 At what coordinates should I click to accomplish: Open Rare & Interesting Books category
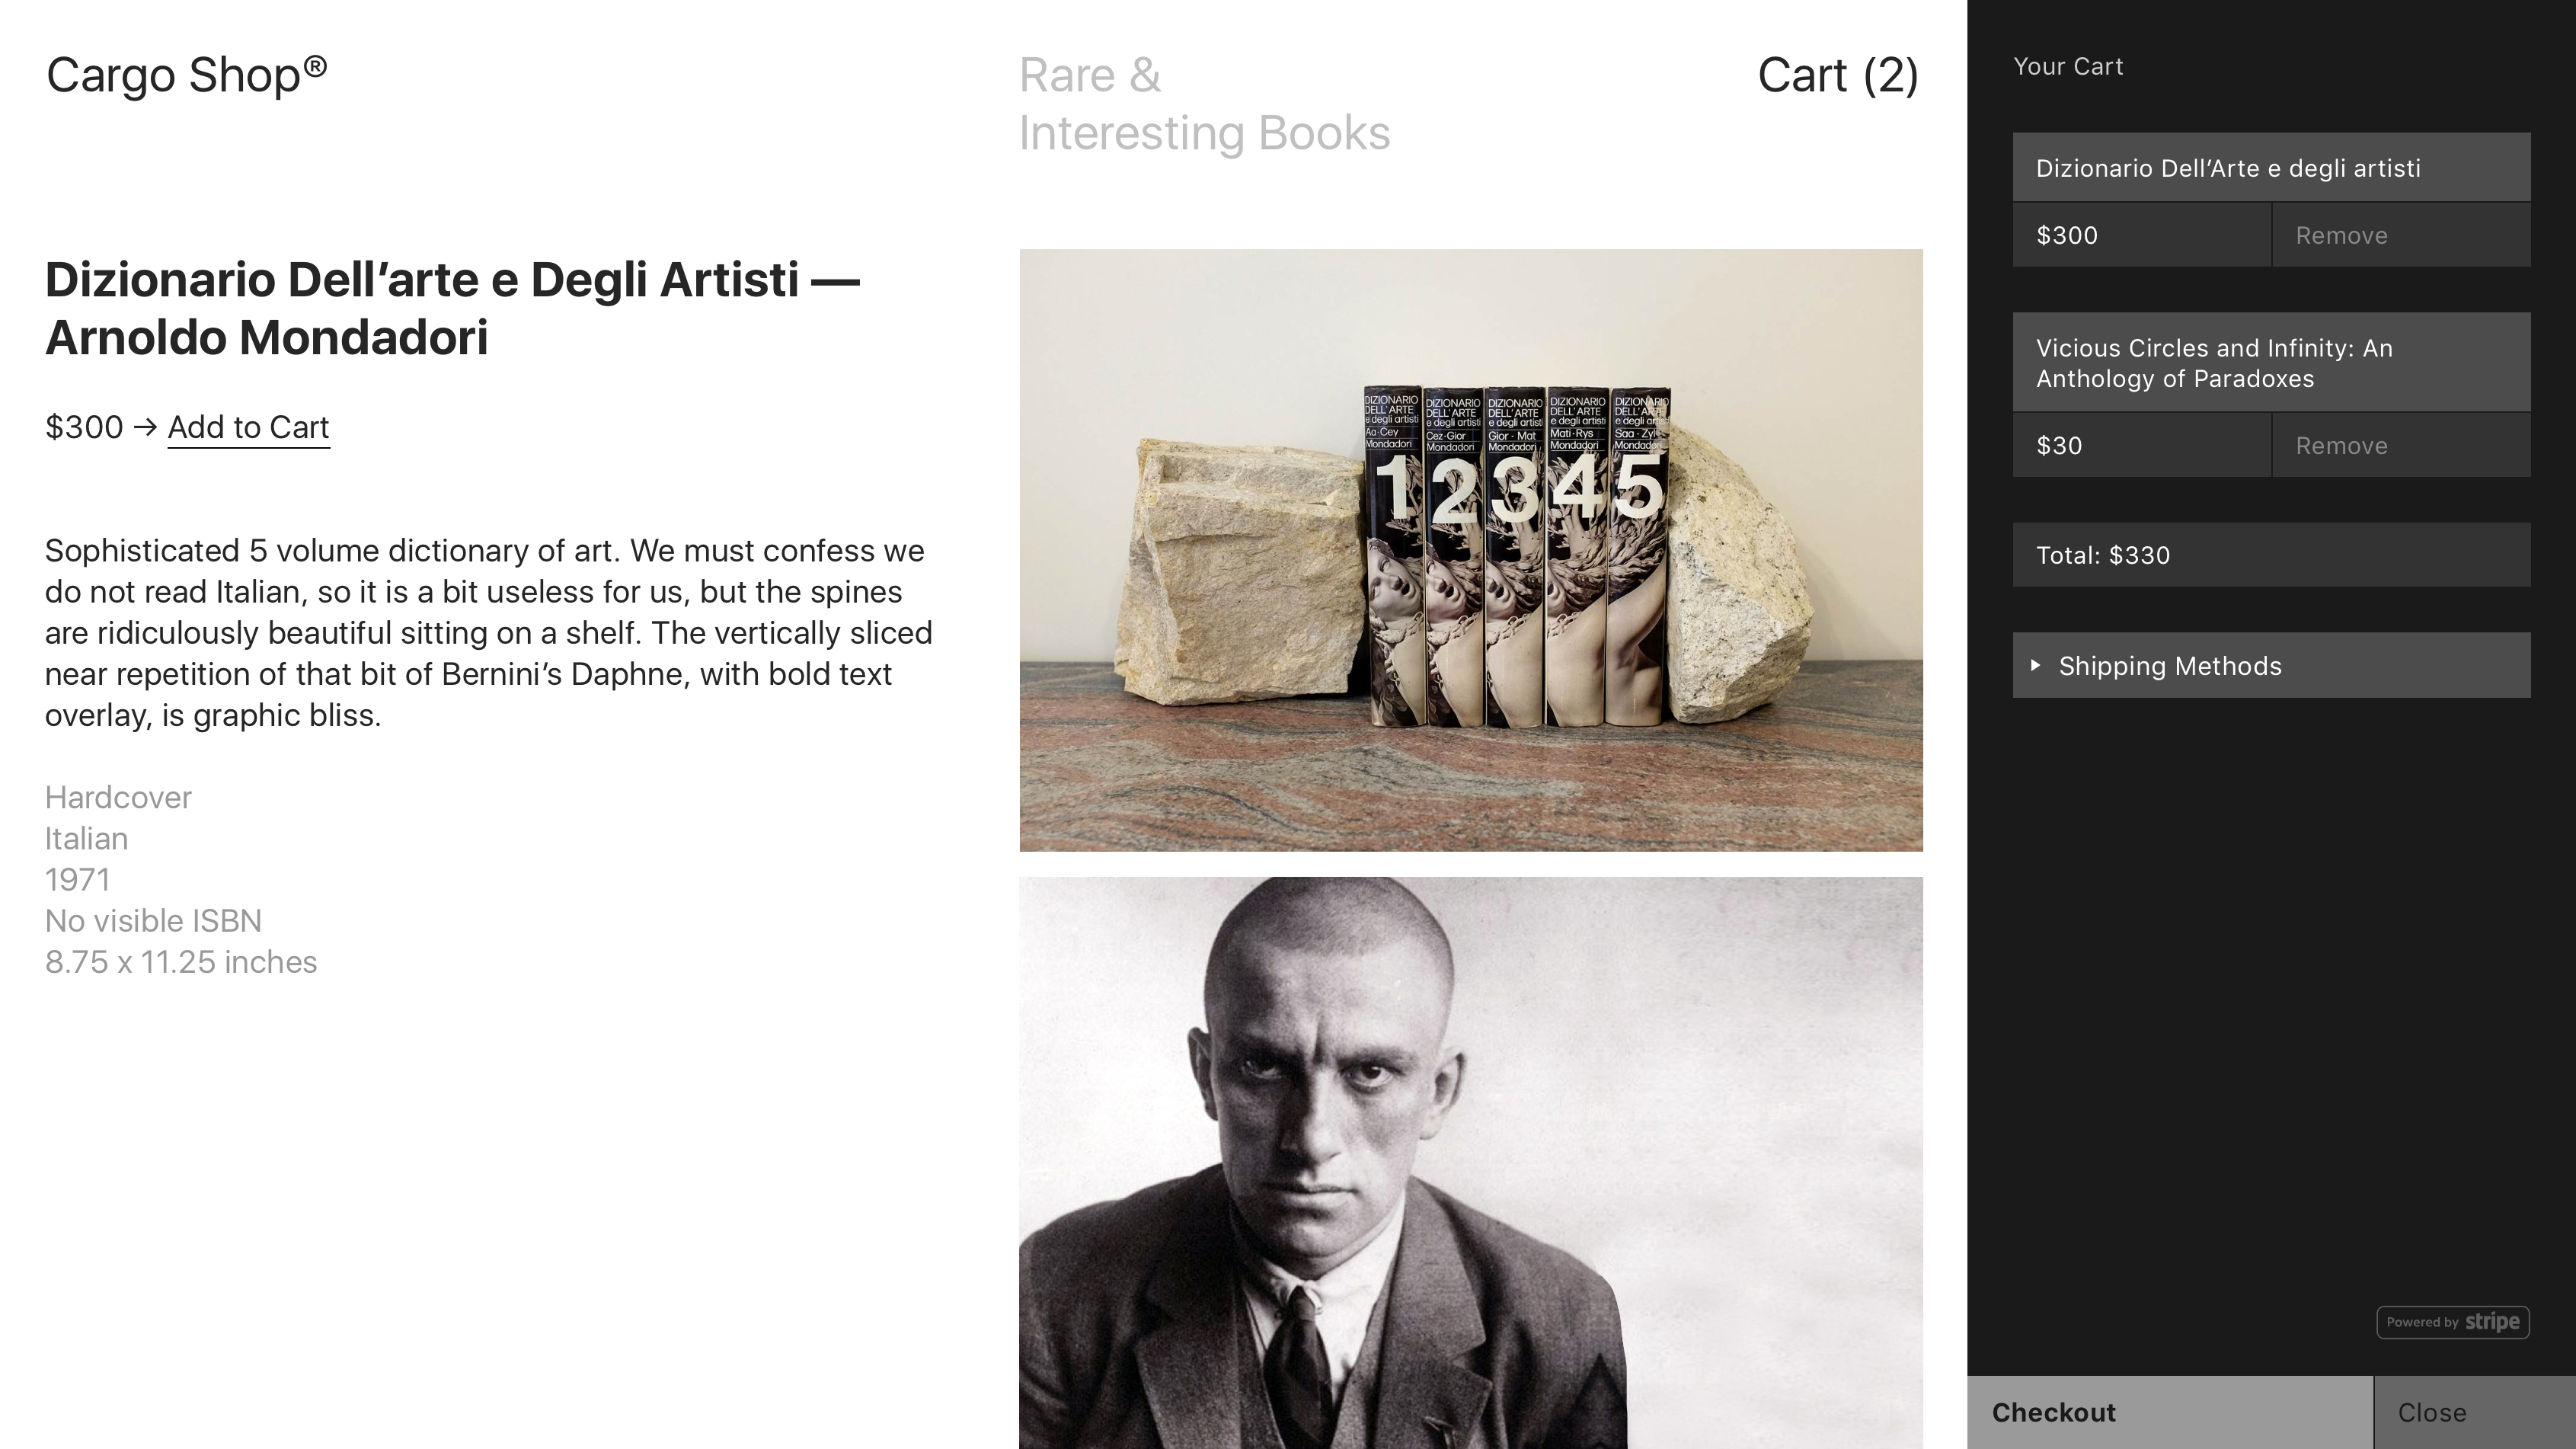pos(1204,104)
